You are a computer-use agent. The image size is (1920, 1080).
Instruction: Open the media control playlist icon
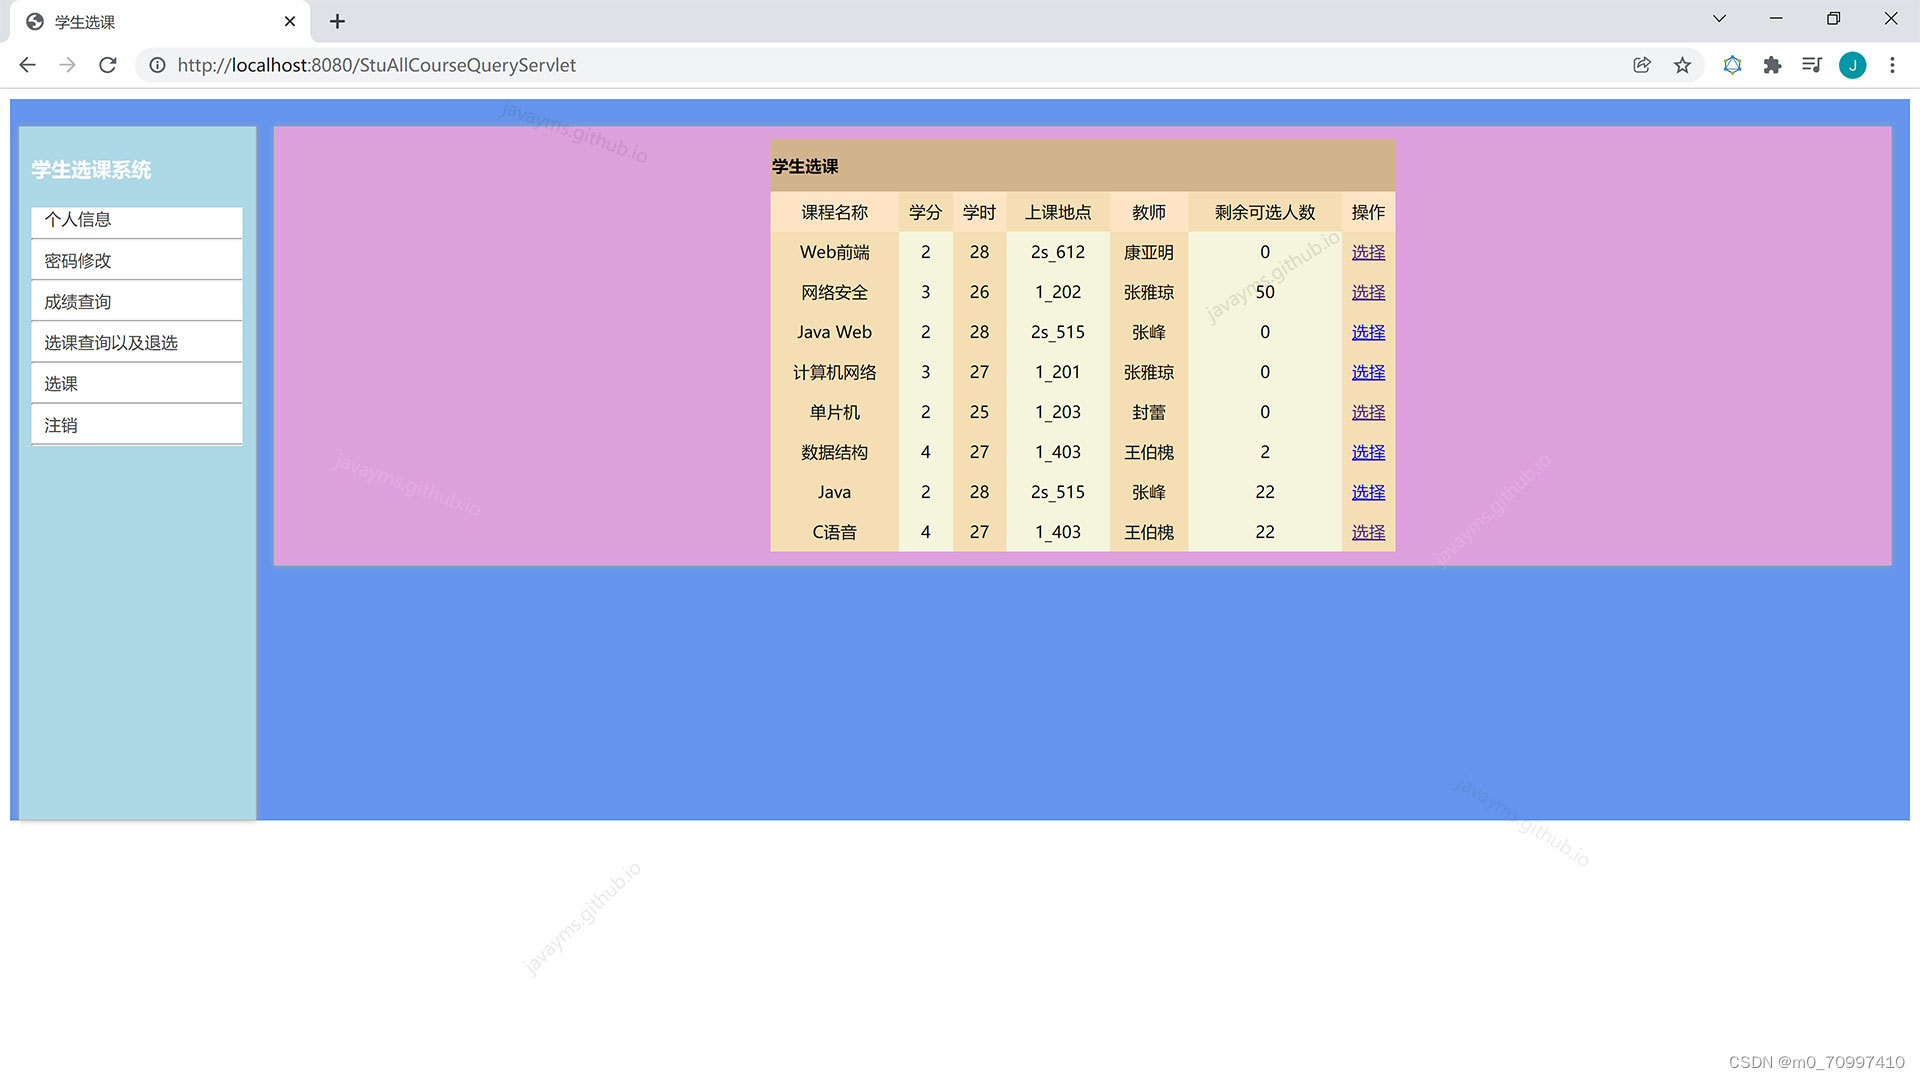tap(1812, 65)
